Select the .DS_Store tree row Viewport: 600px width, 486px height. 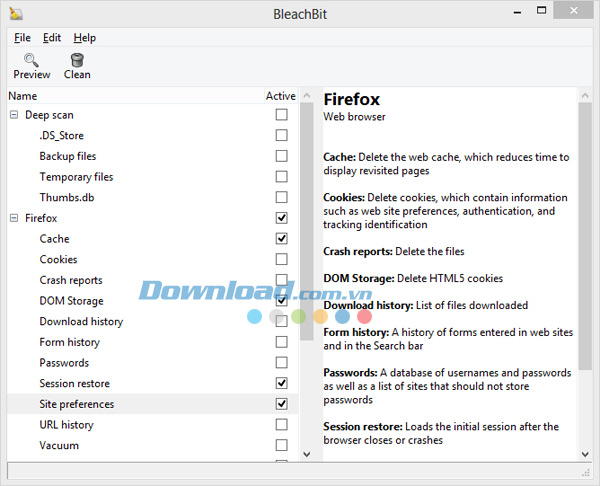coord(153,135)
